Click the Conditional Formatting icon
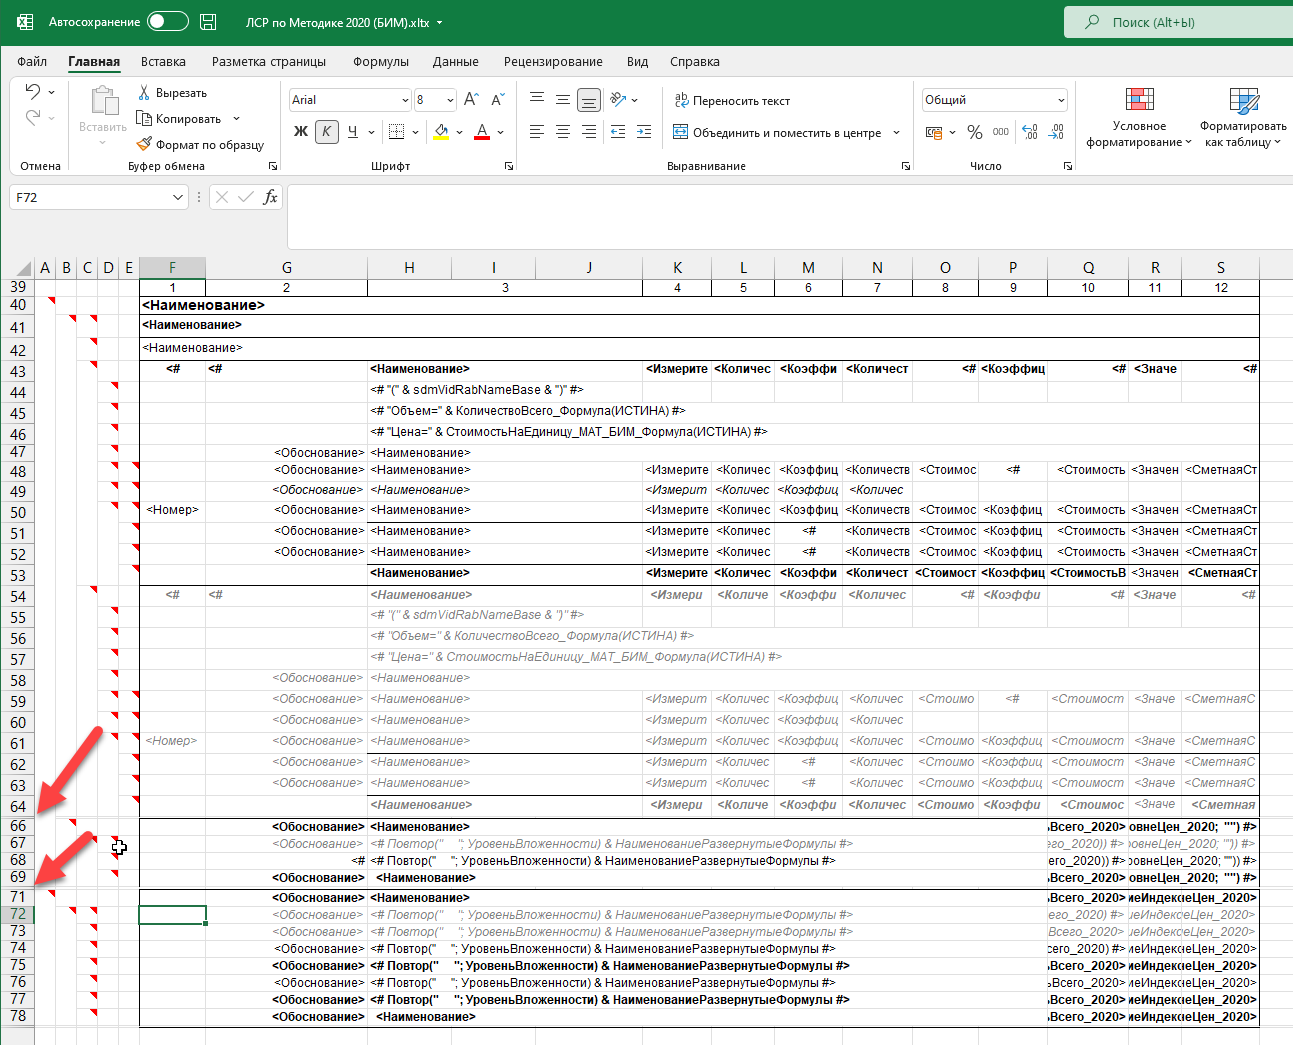1293x1045 pixels. pos(1139,100)
